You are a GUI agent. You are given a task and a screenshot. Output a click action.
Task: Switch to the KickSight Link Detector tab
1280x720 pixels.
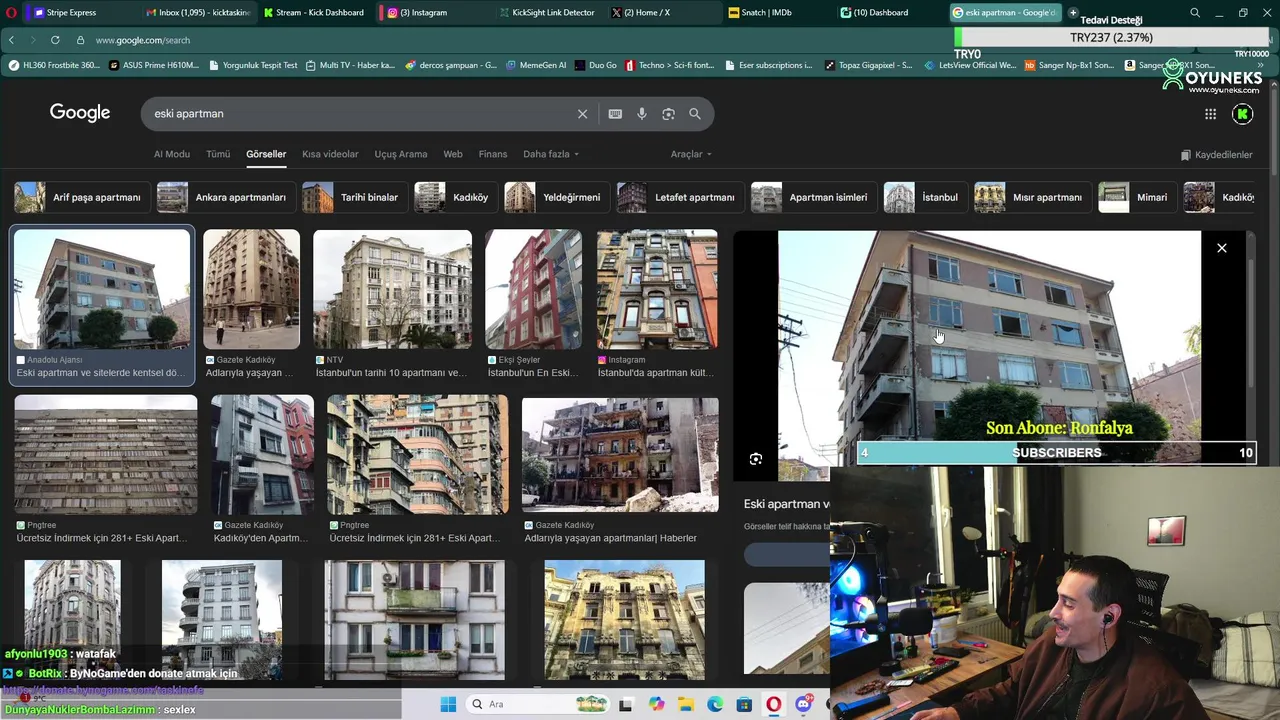coord(548,12)
